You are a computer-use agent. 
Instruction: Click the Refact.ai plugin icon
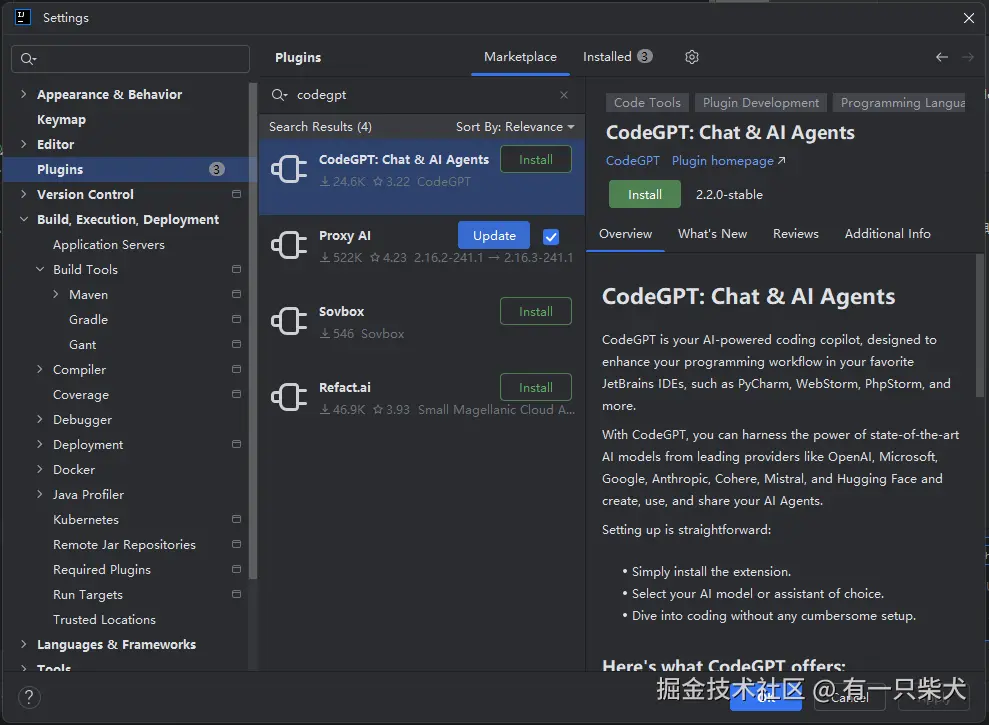click(289, 397)
